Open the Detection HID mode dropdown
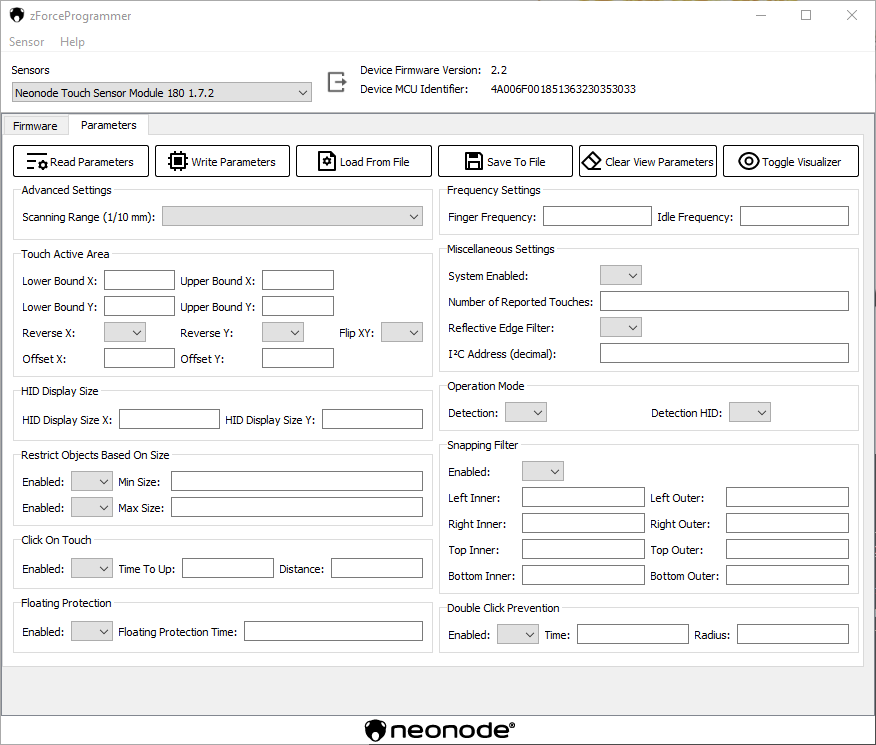Screen dimensions: 876x745 pyautogui.click(x=749, y=413)
